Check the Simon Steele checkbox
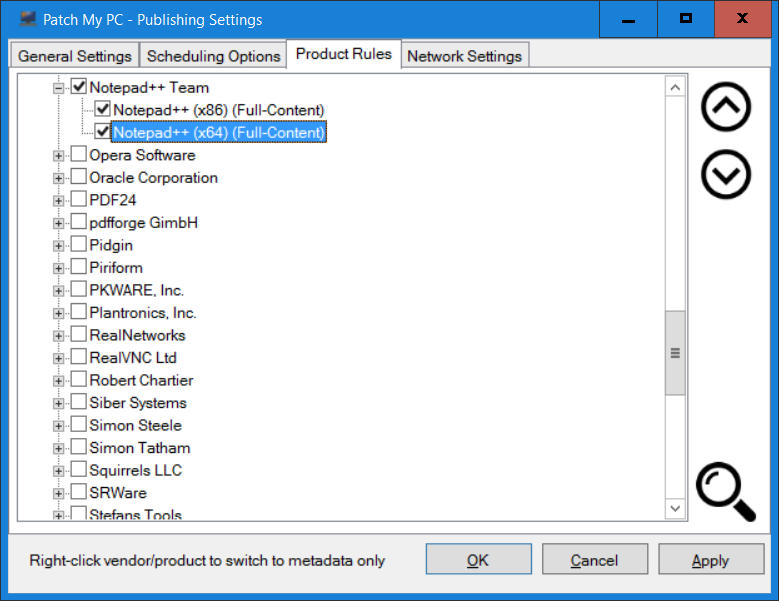The height and width of the screenshot is (601, 779). coord(78,424)
